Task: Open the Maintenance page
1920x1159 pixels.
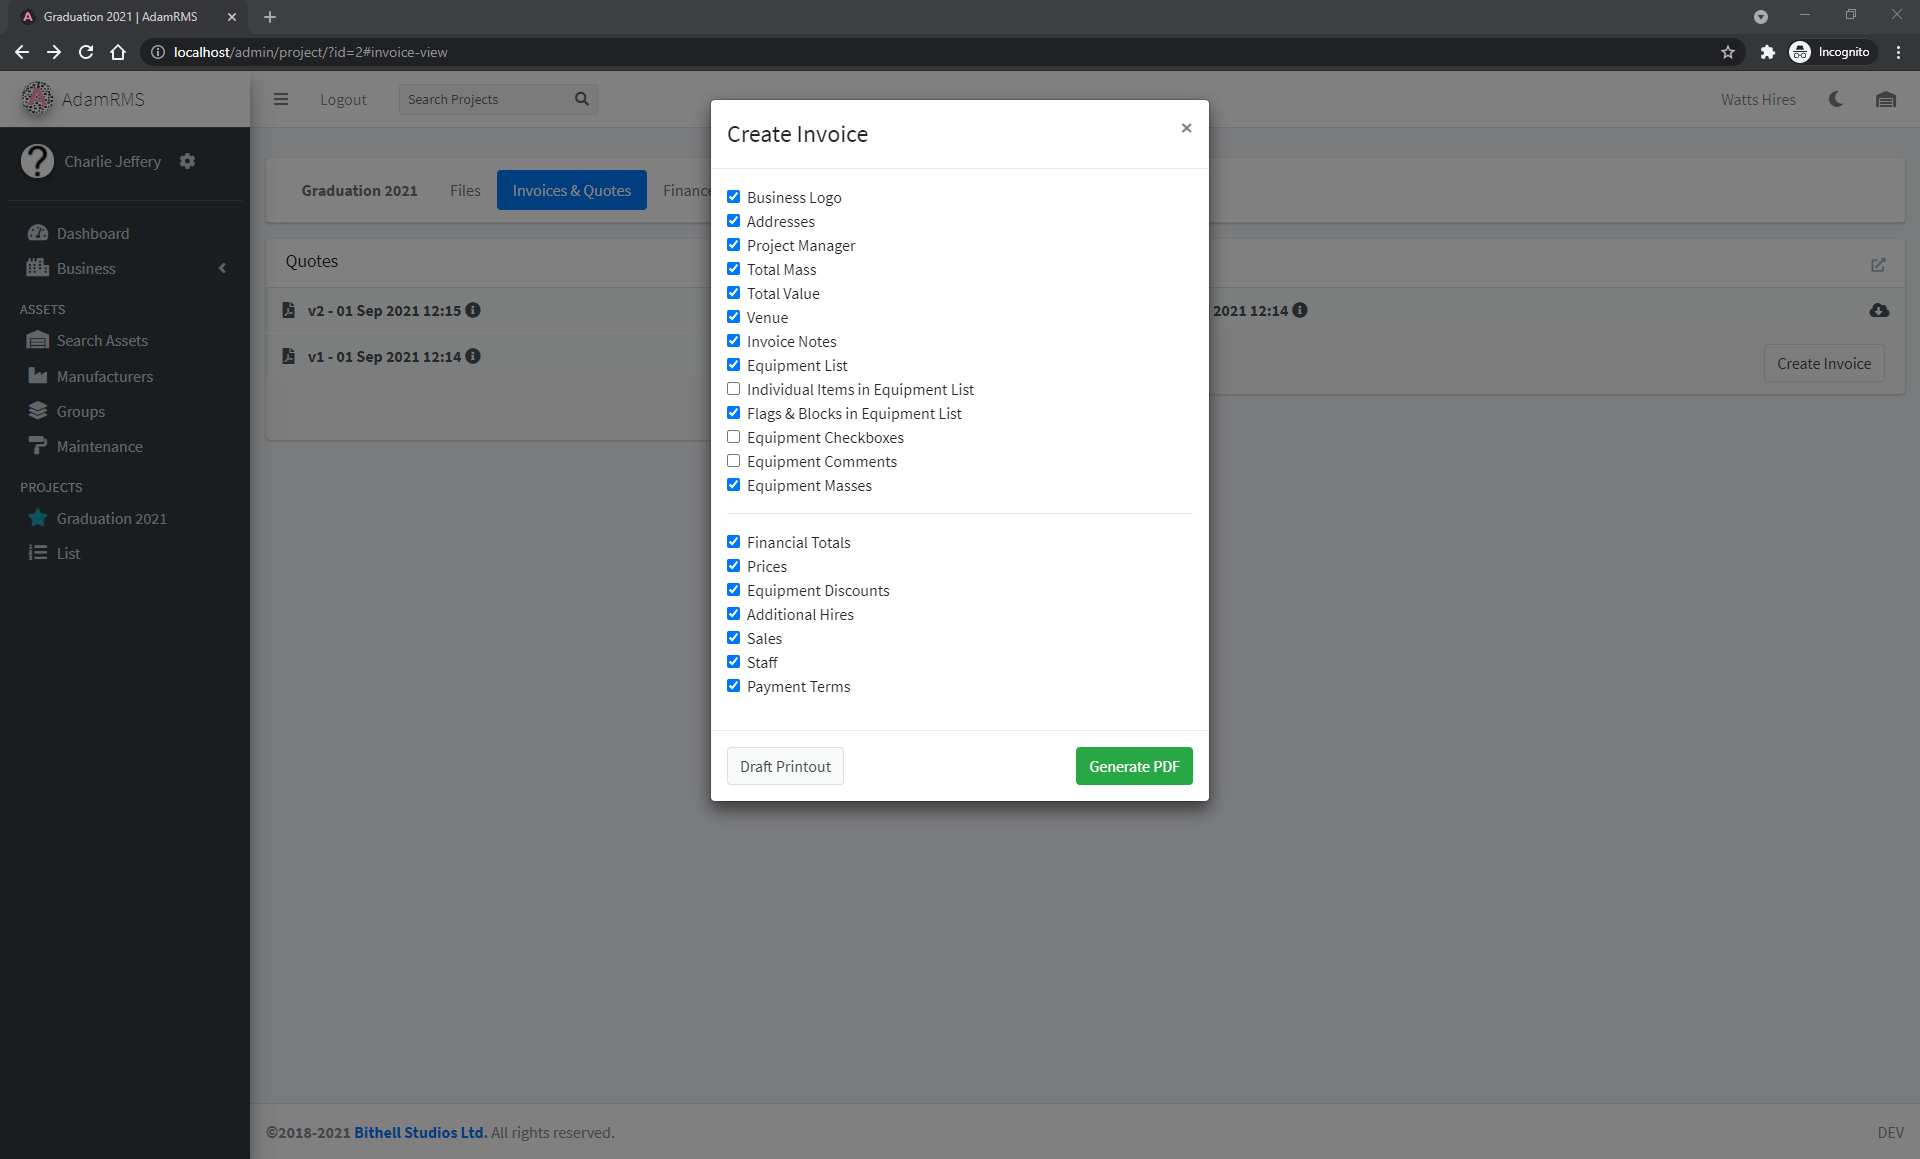Action: click(x=99, y=446)
